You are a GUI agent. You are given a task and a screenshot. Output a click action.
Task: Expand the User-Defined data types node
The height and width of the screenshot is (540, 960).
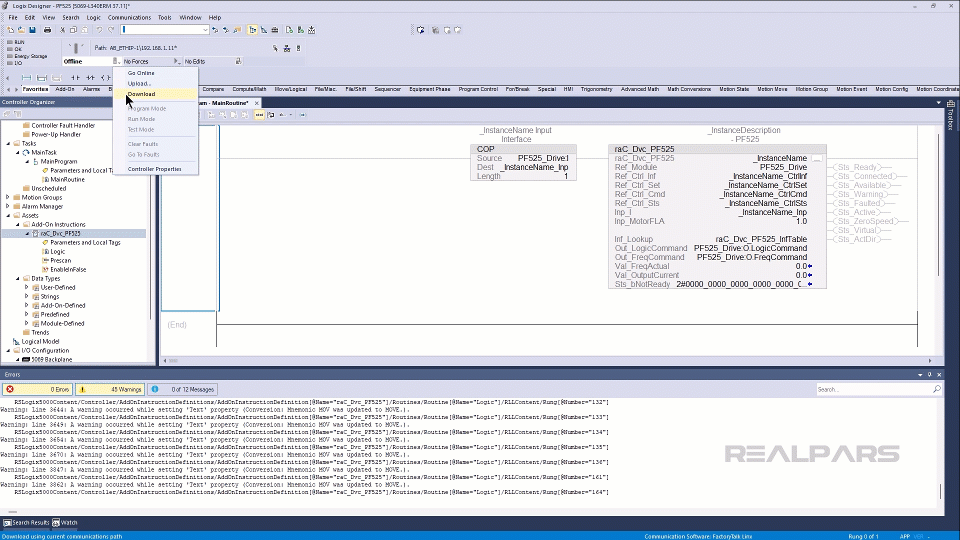27,287
